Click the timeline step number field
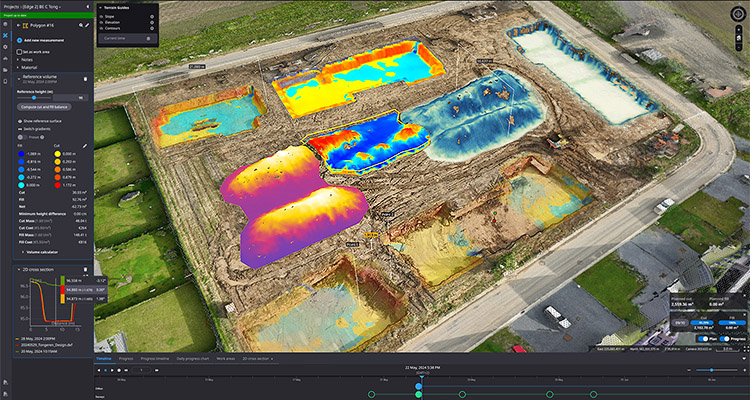750x400 pixels. coord(141,370)
